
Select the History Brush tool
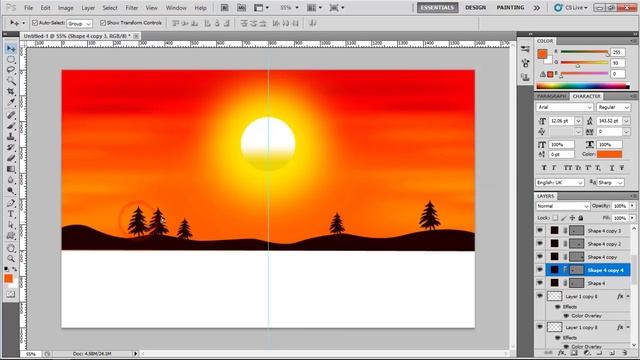[x=11, y=147]
